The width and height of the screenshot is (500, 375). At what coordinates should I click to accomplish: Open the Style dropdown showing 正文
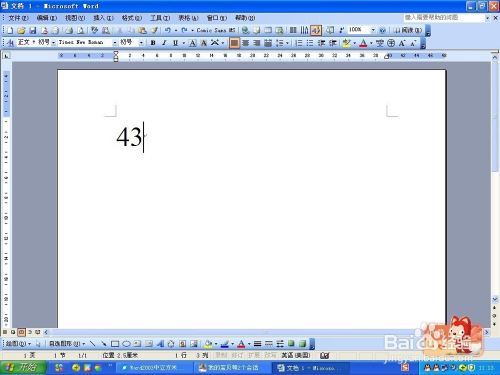pos(53,43)
